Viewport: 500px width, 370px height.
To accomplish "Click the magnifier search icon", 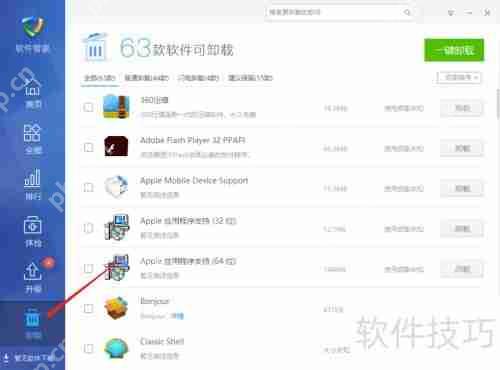I will [407, 12].
